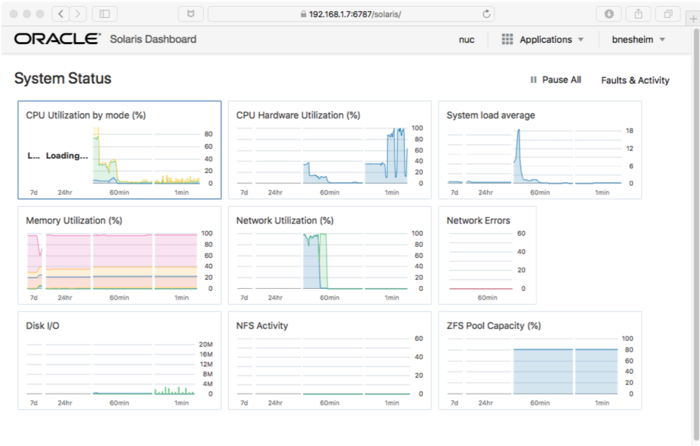Select the ZFS Pool Capacity chart
Viewport: 700px width, 446px height.
click(x=539, y=360)
